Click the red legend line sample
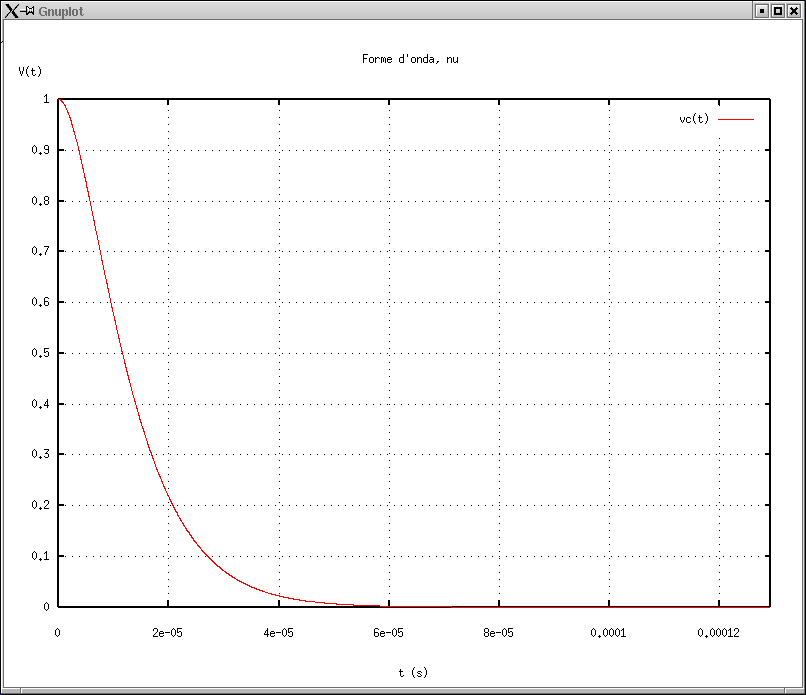 [x=736, y=119]
